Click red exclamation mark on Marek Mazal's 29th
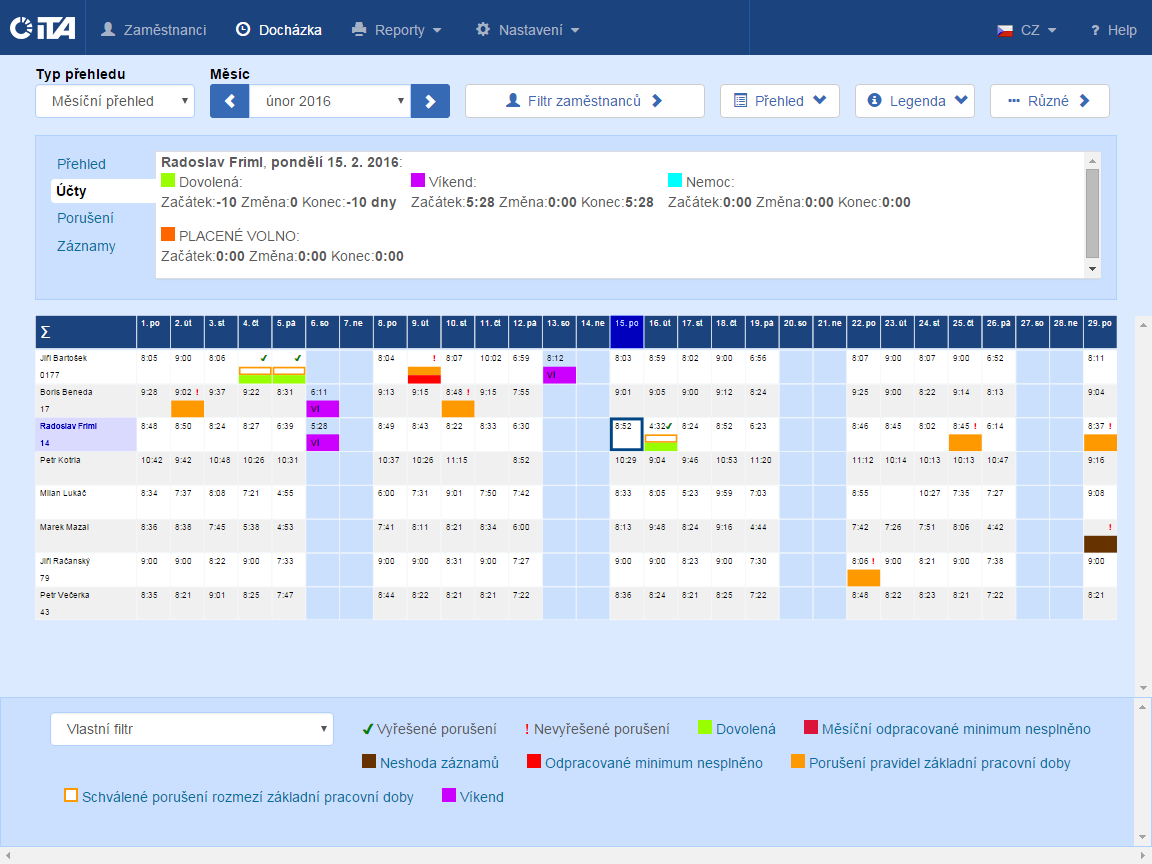Viewport: 1152px width, 864px height. pyautogui.click(x=1110, y=527)
